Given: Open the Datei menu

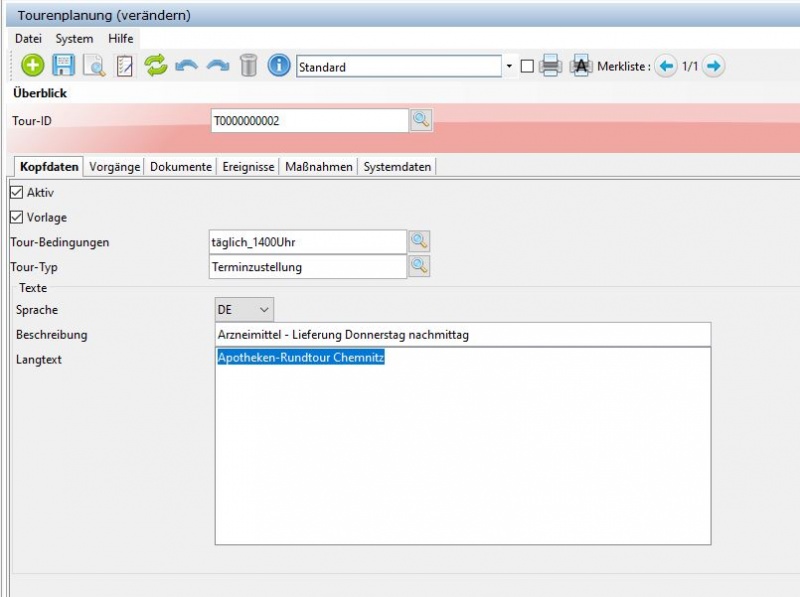Looking at the screenshot, I should (x=28, y=38).
